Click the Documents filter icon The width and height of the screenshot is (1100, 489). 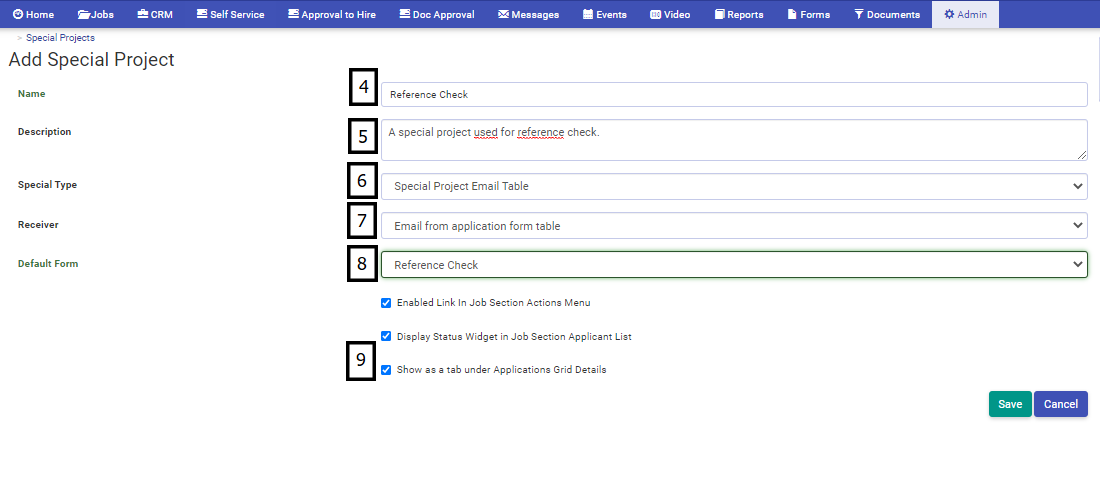pos(859,14)
